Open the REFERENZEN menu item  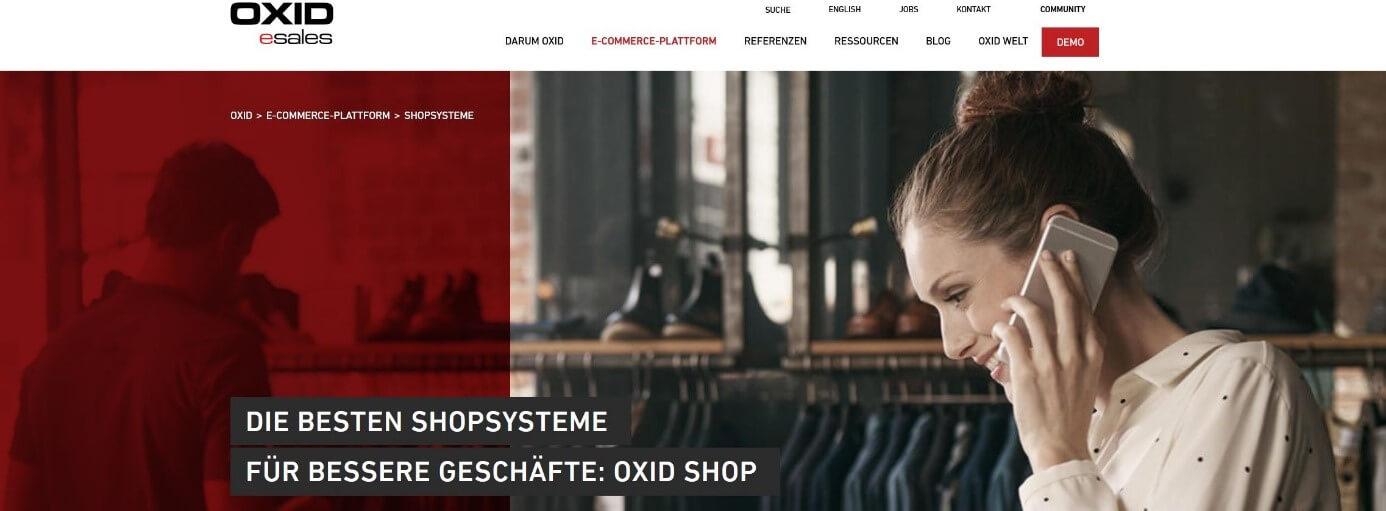click(775, 42)
